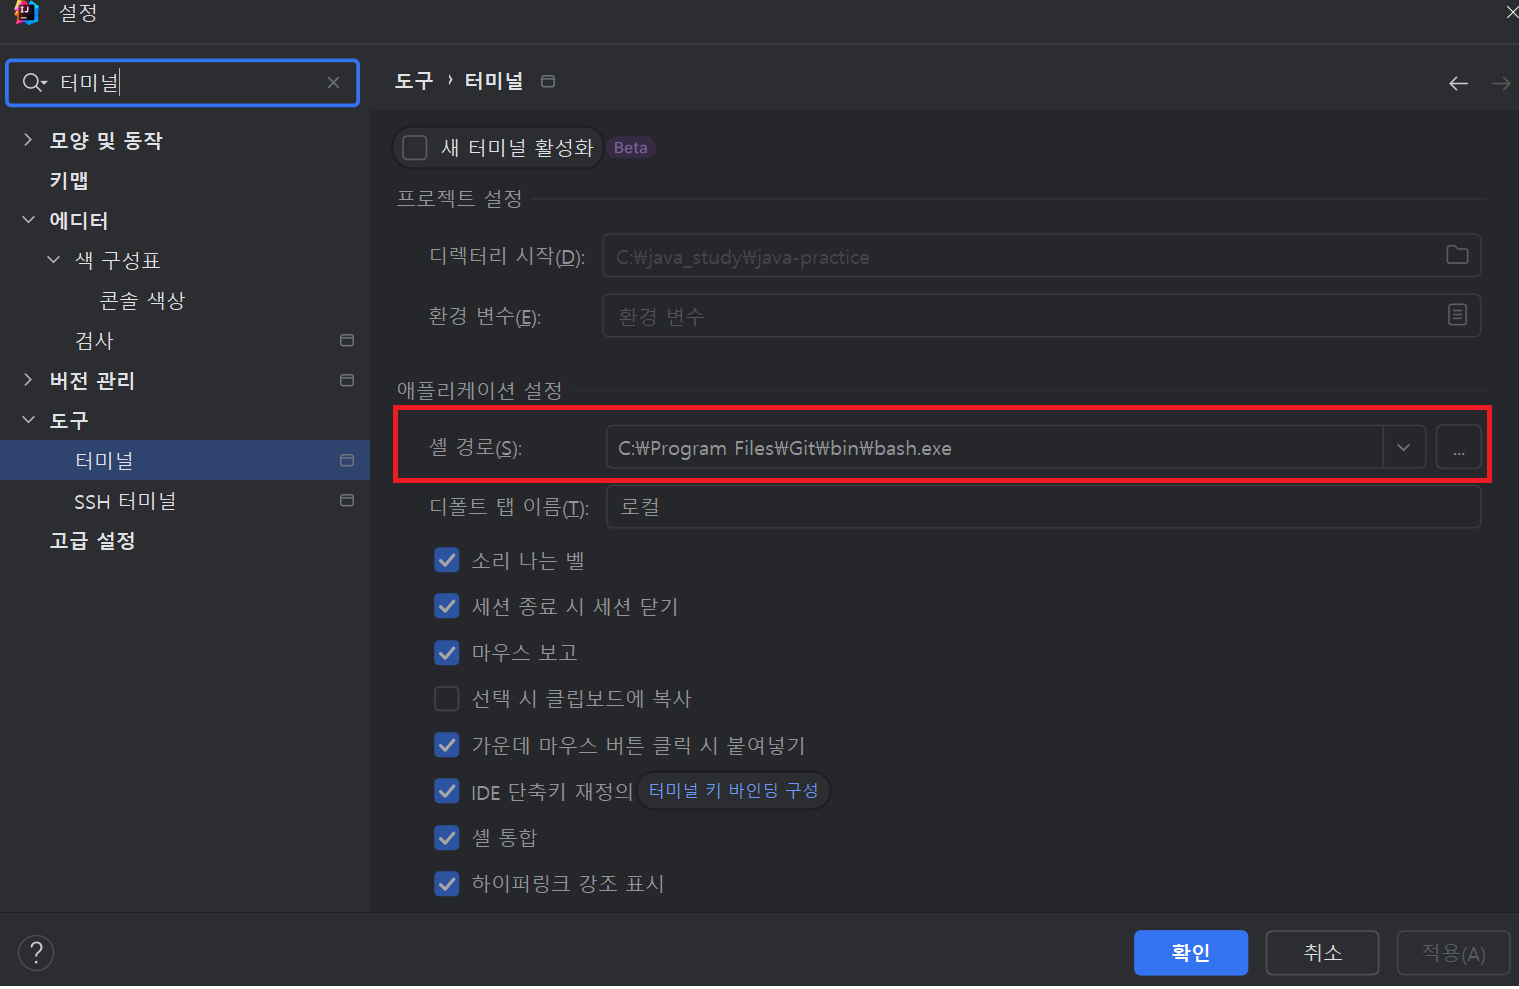Image resolution: width=1519 pixels, height=989 pixels.
Task: Click the settings search box with 터미널
Action: 183,82
